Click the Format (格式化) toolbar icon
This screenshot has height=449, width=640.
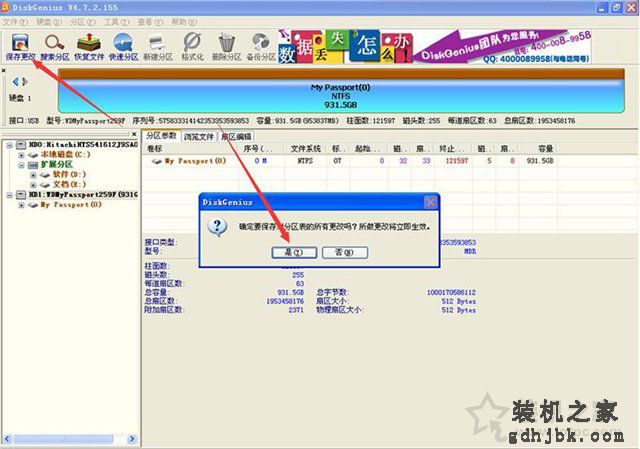pos(192,47)
